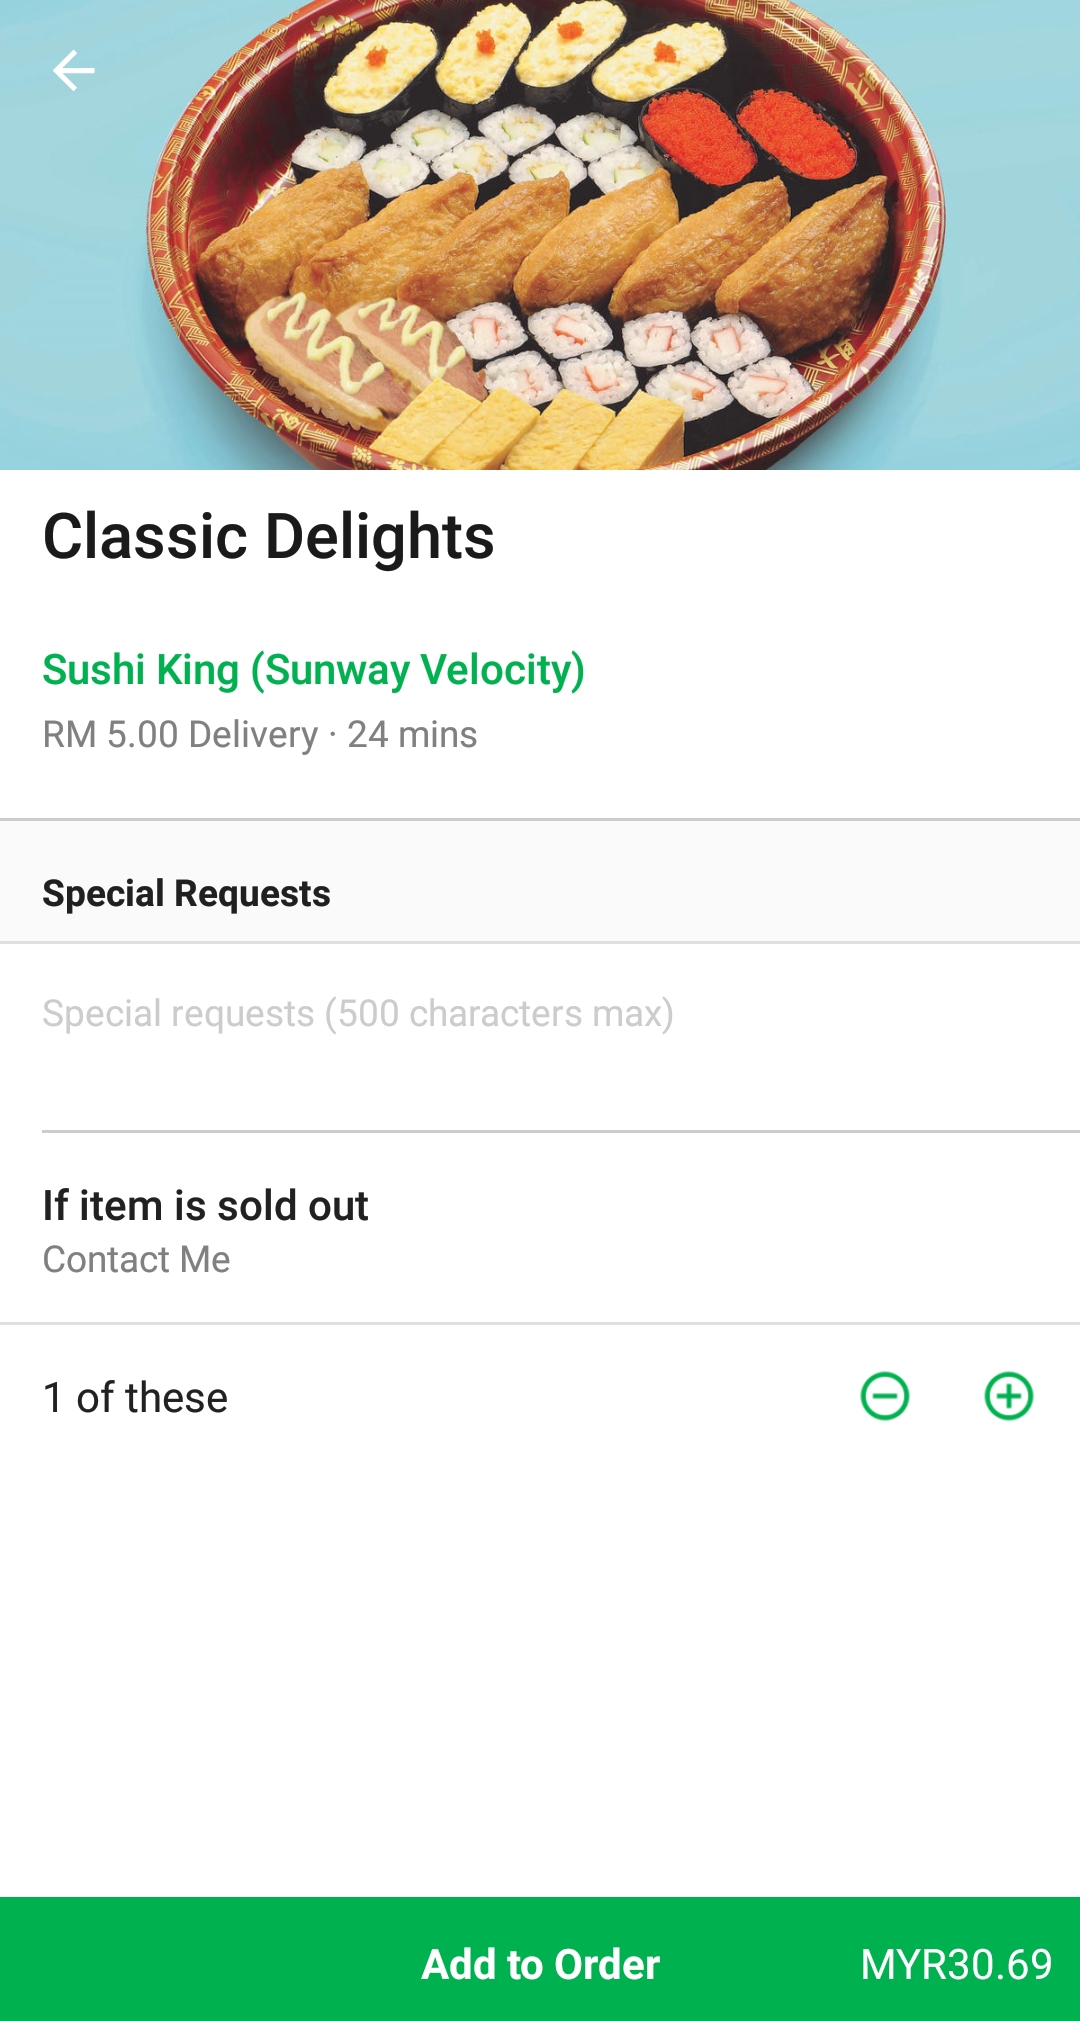Change the 'Contact Me' sold-out preference
Viewport: 1080px width, 2021px height.
pyautogui.click(x=137, y=1260)
